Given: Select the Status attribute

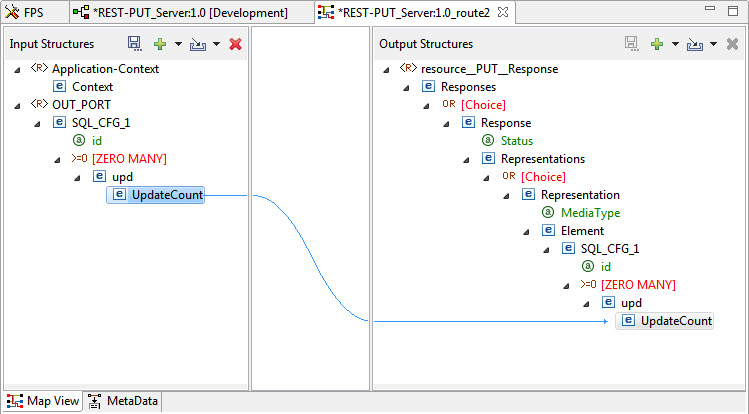Looking at the screenshot, I should (517, 141).
